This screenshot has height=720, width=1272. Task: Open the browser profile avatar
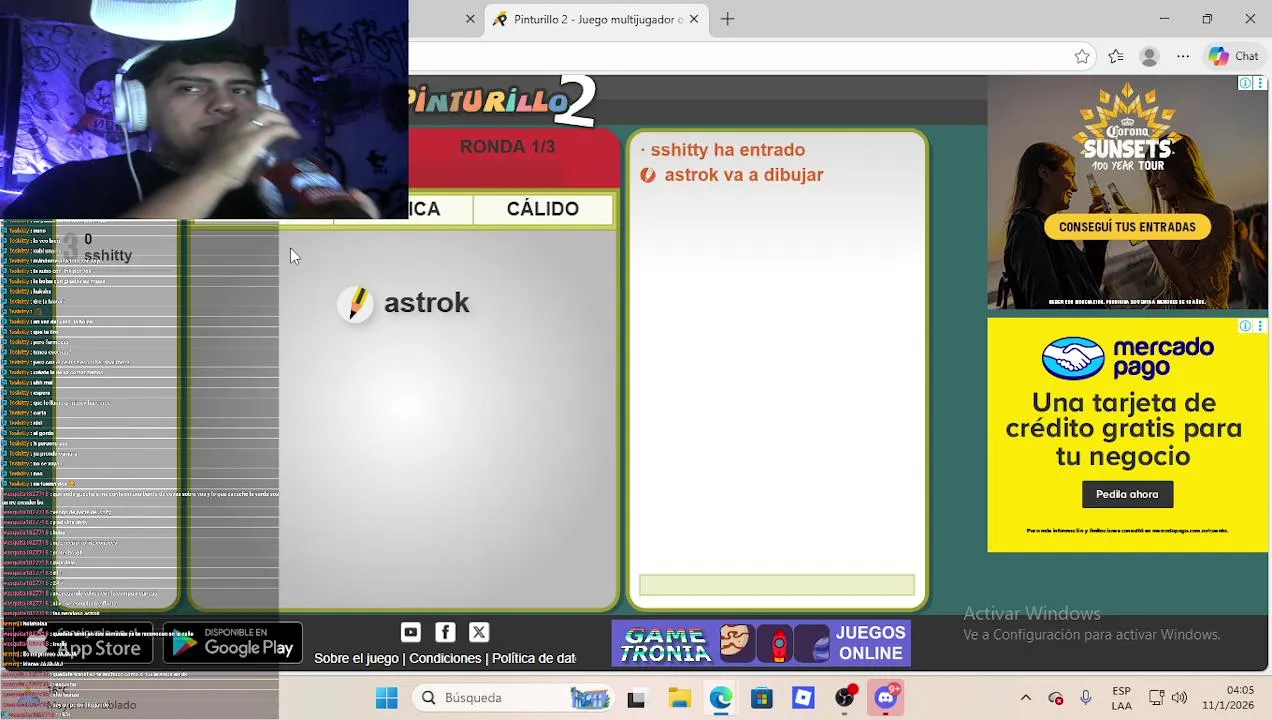(1150, 57)
